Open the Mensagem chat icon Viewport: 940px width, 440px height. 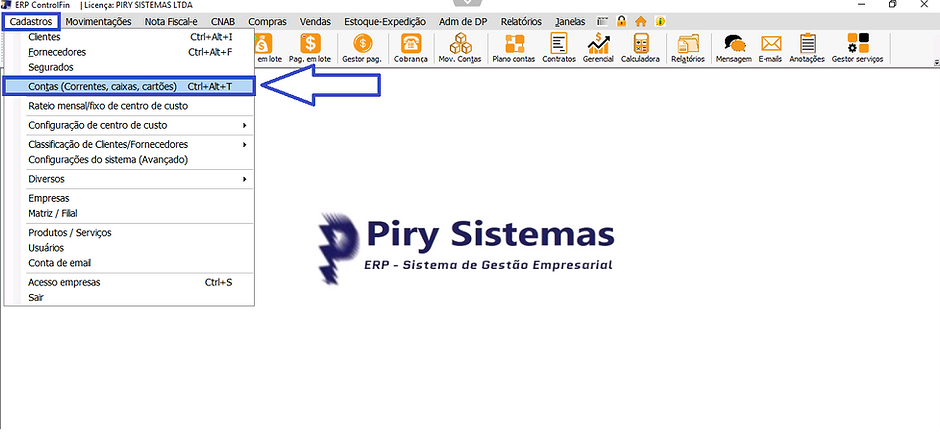coord(734,48)
